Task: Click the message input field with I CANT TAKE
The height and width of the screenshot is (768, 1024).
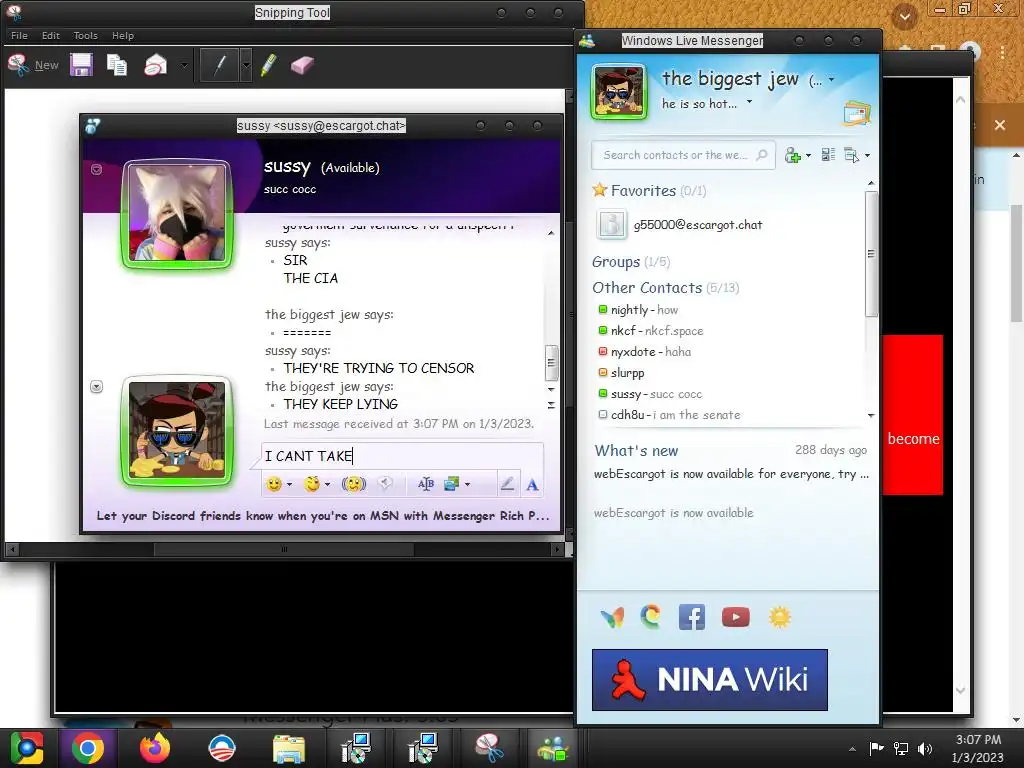Action: (402, 456)
